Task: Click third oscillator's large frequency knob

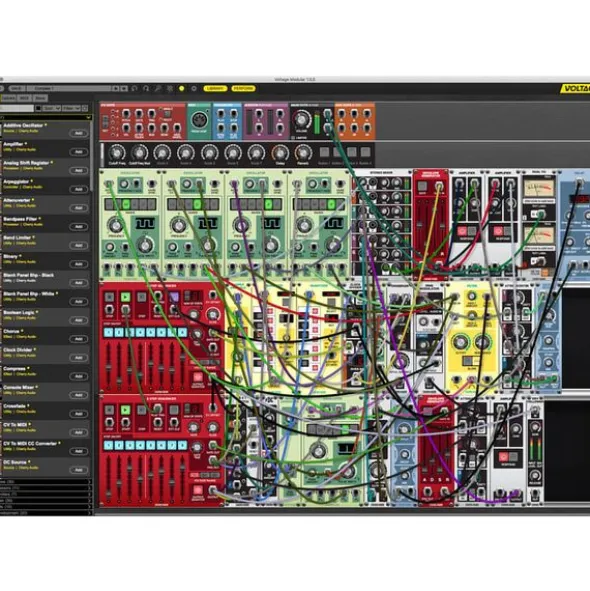Action: point(241,226)
